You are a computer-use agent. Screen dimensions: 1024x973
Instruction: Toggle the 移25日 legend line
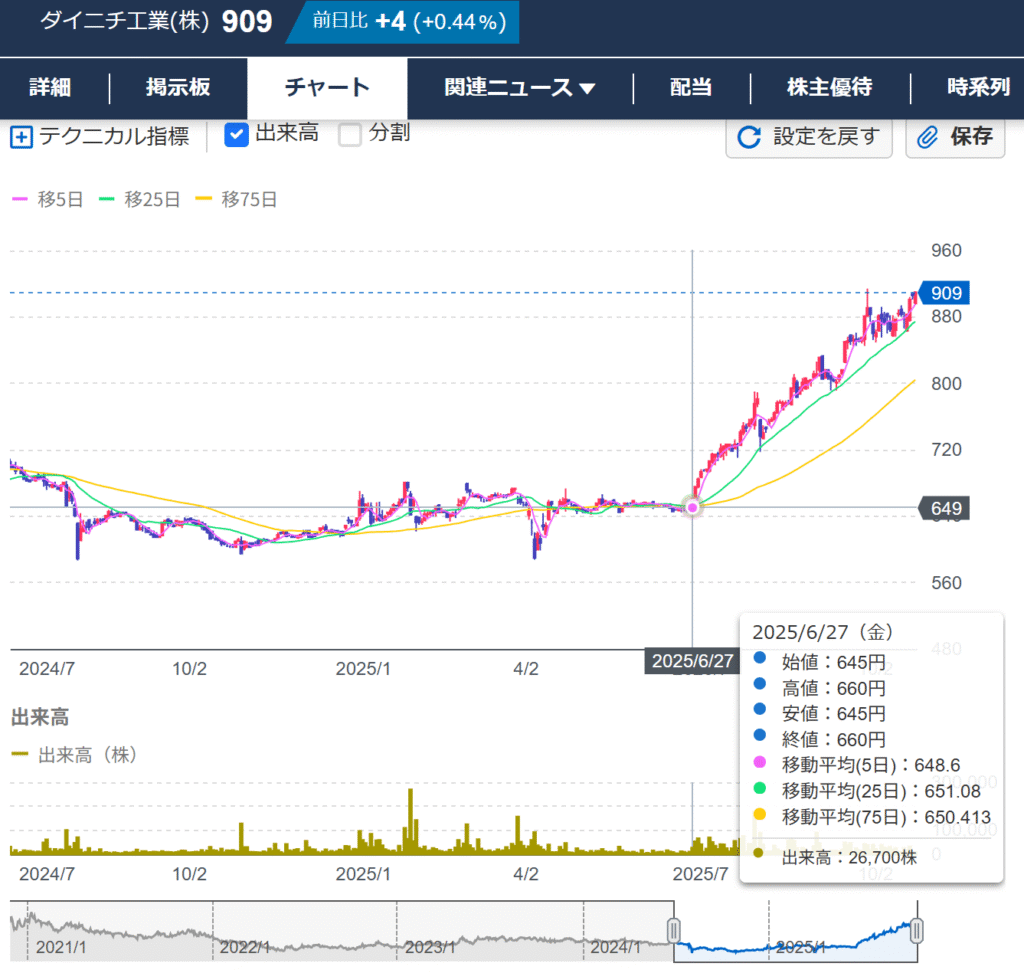click(139, 200)
